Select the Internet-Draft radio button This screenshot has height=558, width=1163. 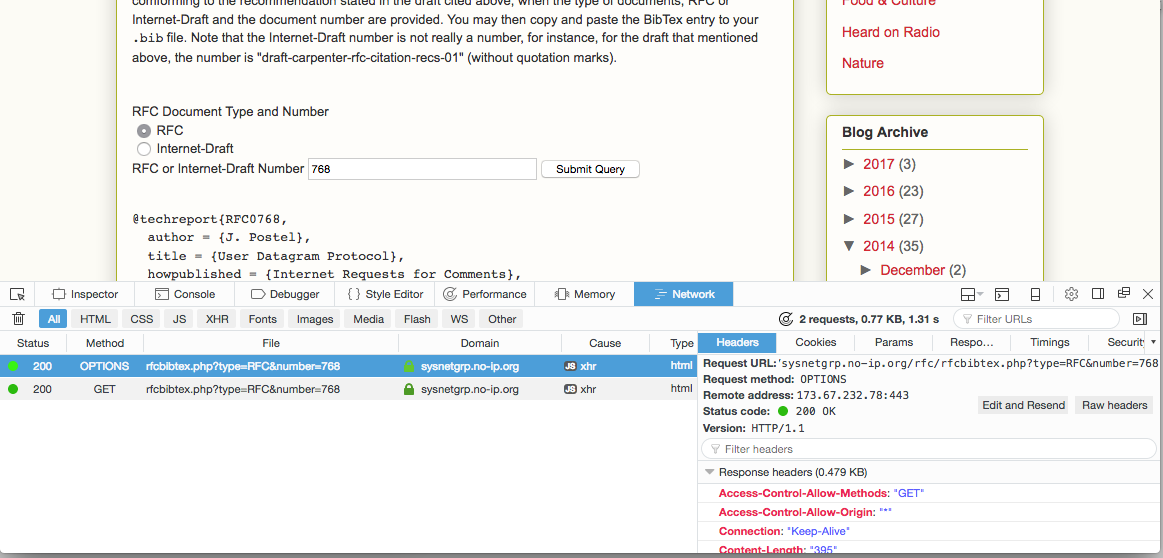[144, 149]
